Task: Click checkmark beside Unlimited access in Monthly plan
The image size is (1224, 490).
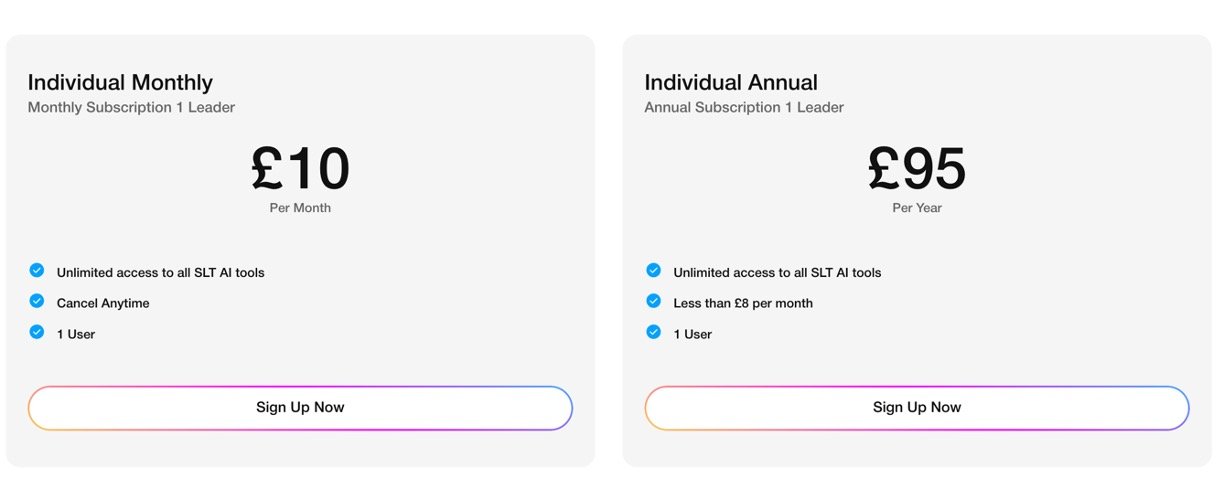Action: point(37,270)
